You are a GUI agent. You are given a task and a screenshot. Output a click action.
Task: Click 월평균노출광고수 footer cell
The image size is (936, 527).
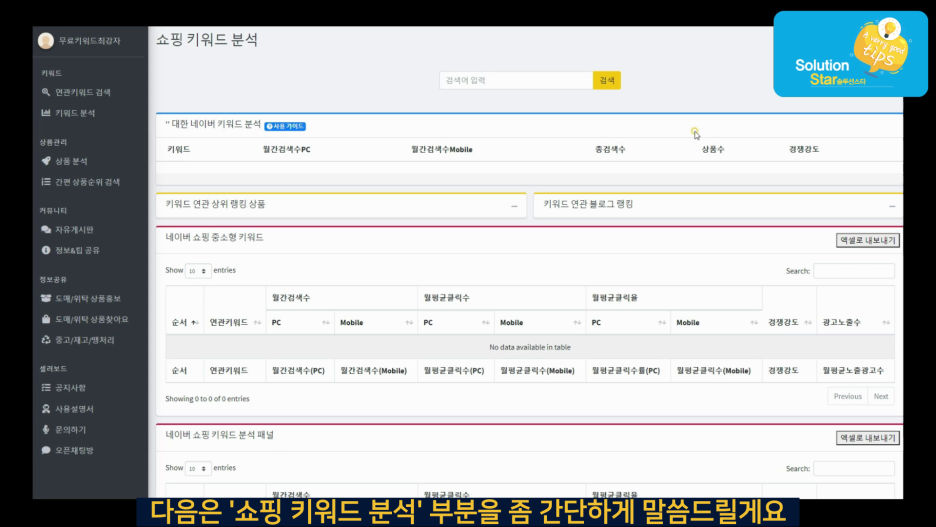coord(853,371)
